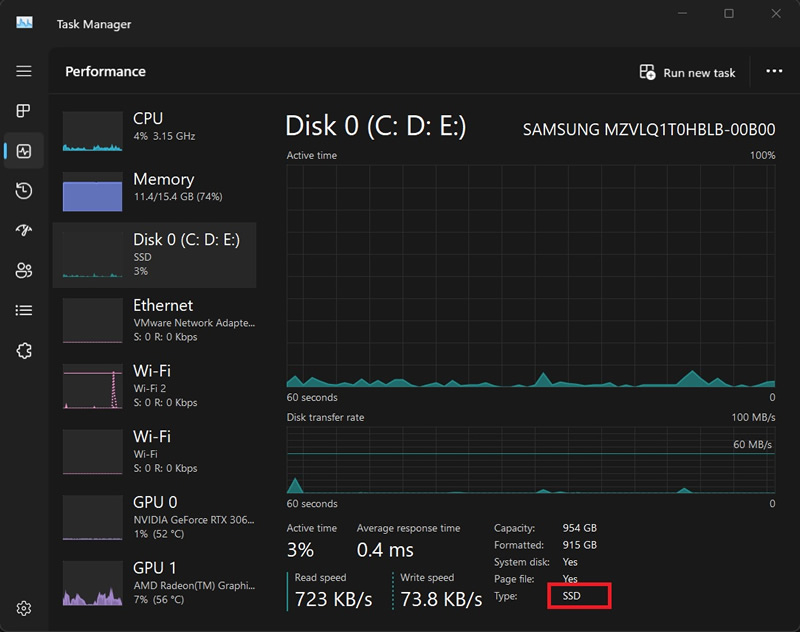Open the Services page icon
This screenshot has width=800, height=632.
click(24, 351)
